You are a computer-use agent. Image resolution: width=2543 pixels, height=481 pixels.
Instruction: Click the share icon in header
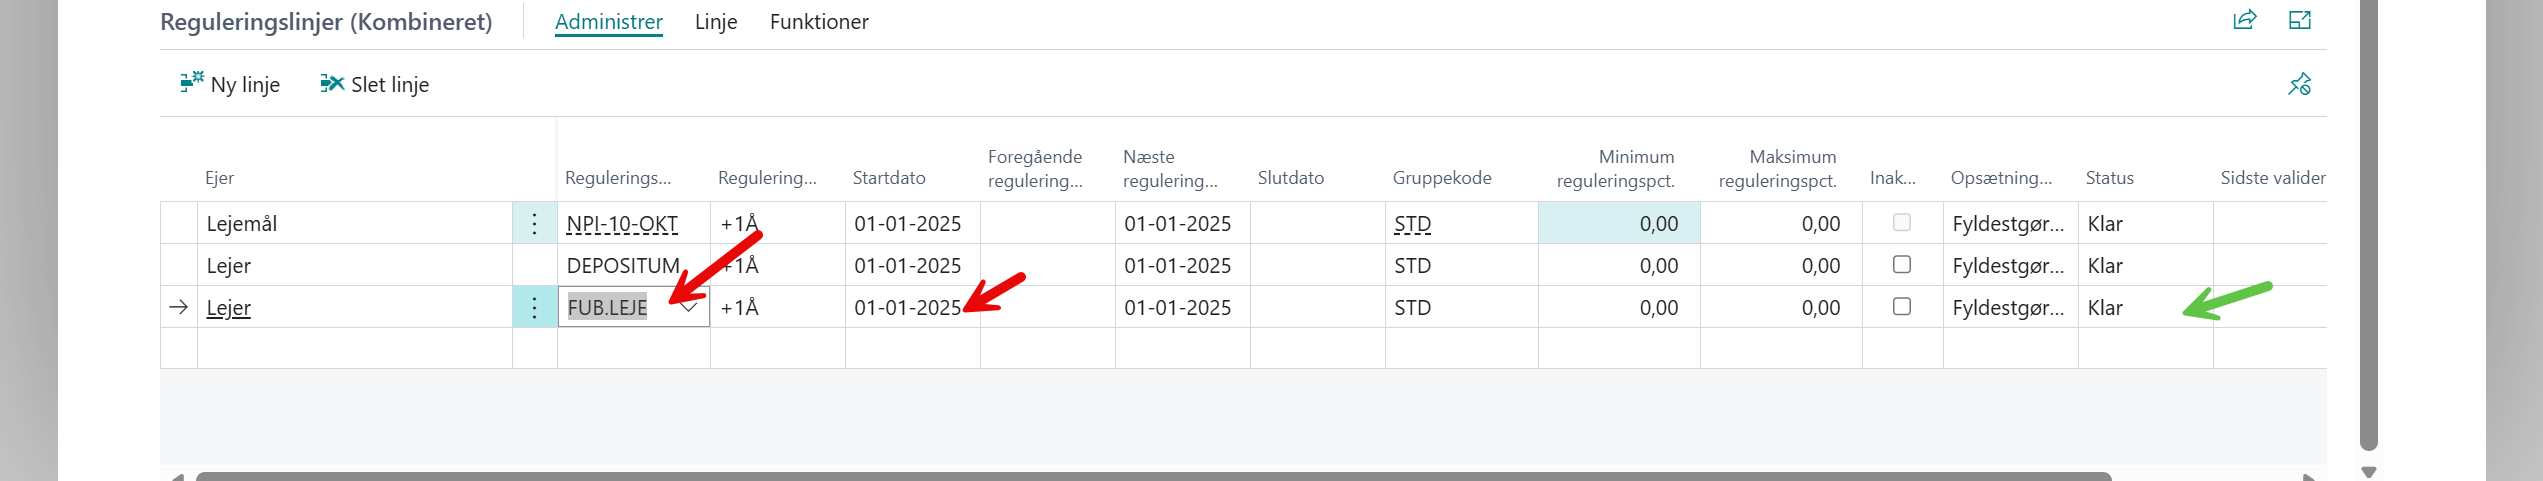click(x=2245, y=20)
